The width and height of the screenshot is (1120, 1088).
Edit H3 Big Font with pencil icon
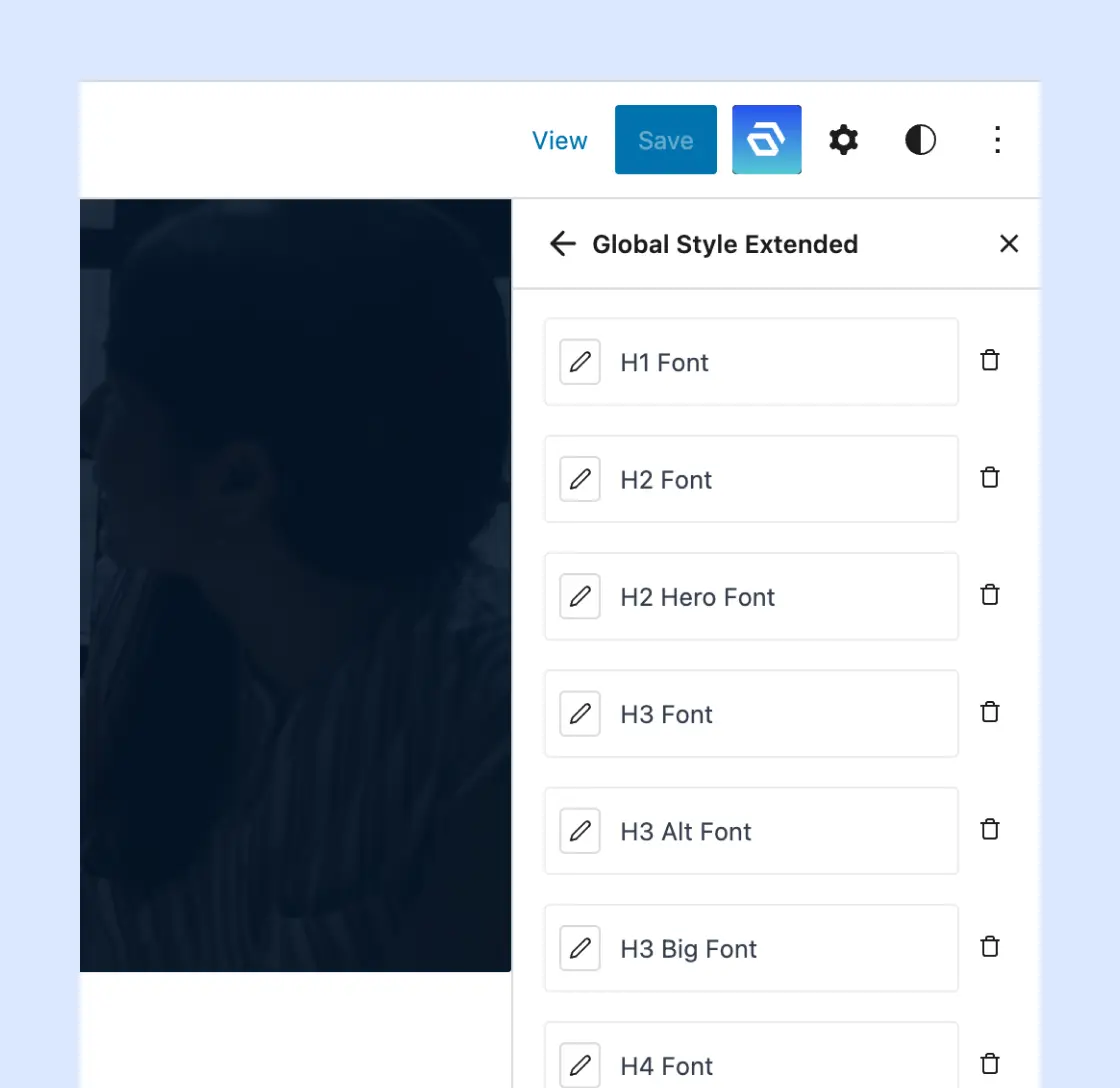pos(580,948)
